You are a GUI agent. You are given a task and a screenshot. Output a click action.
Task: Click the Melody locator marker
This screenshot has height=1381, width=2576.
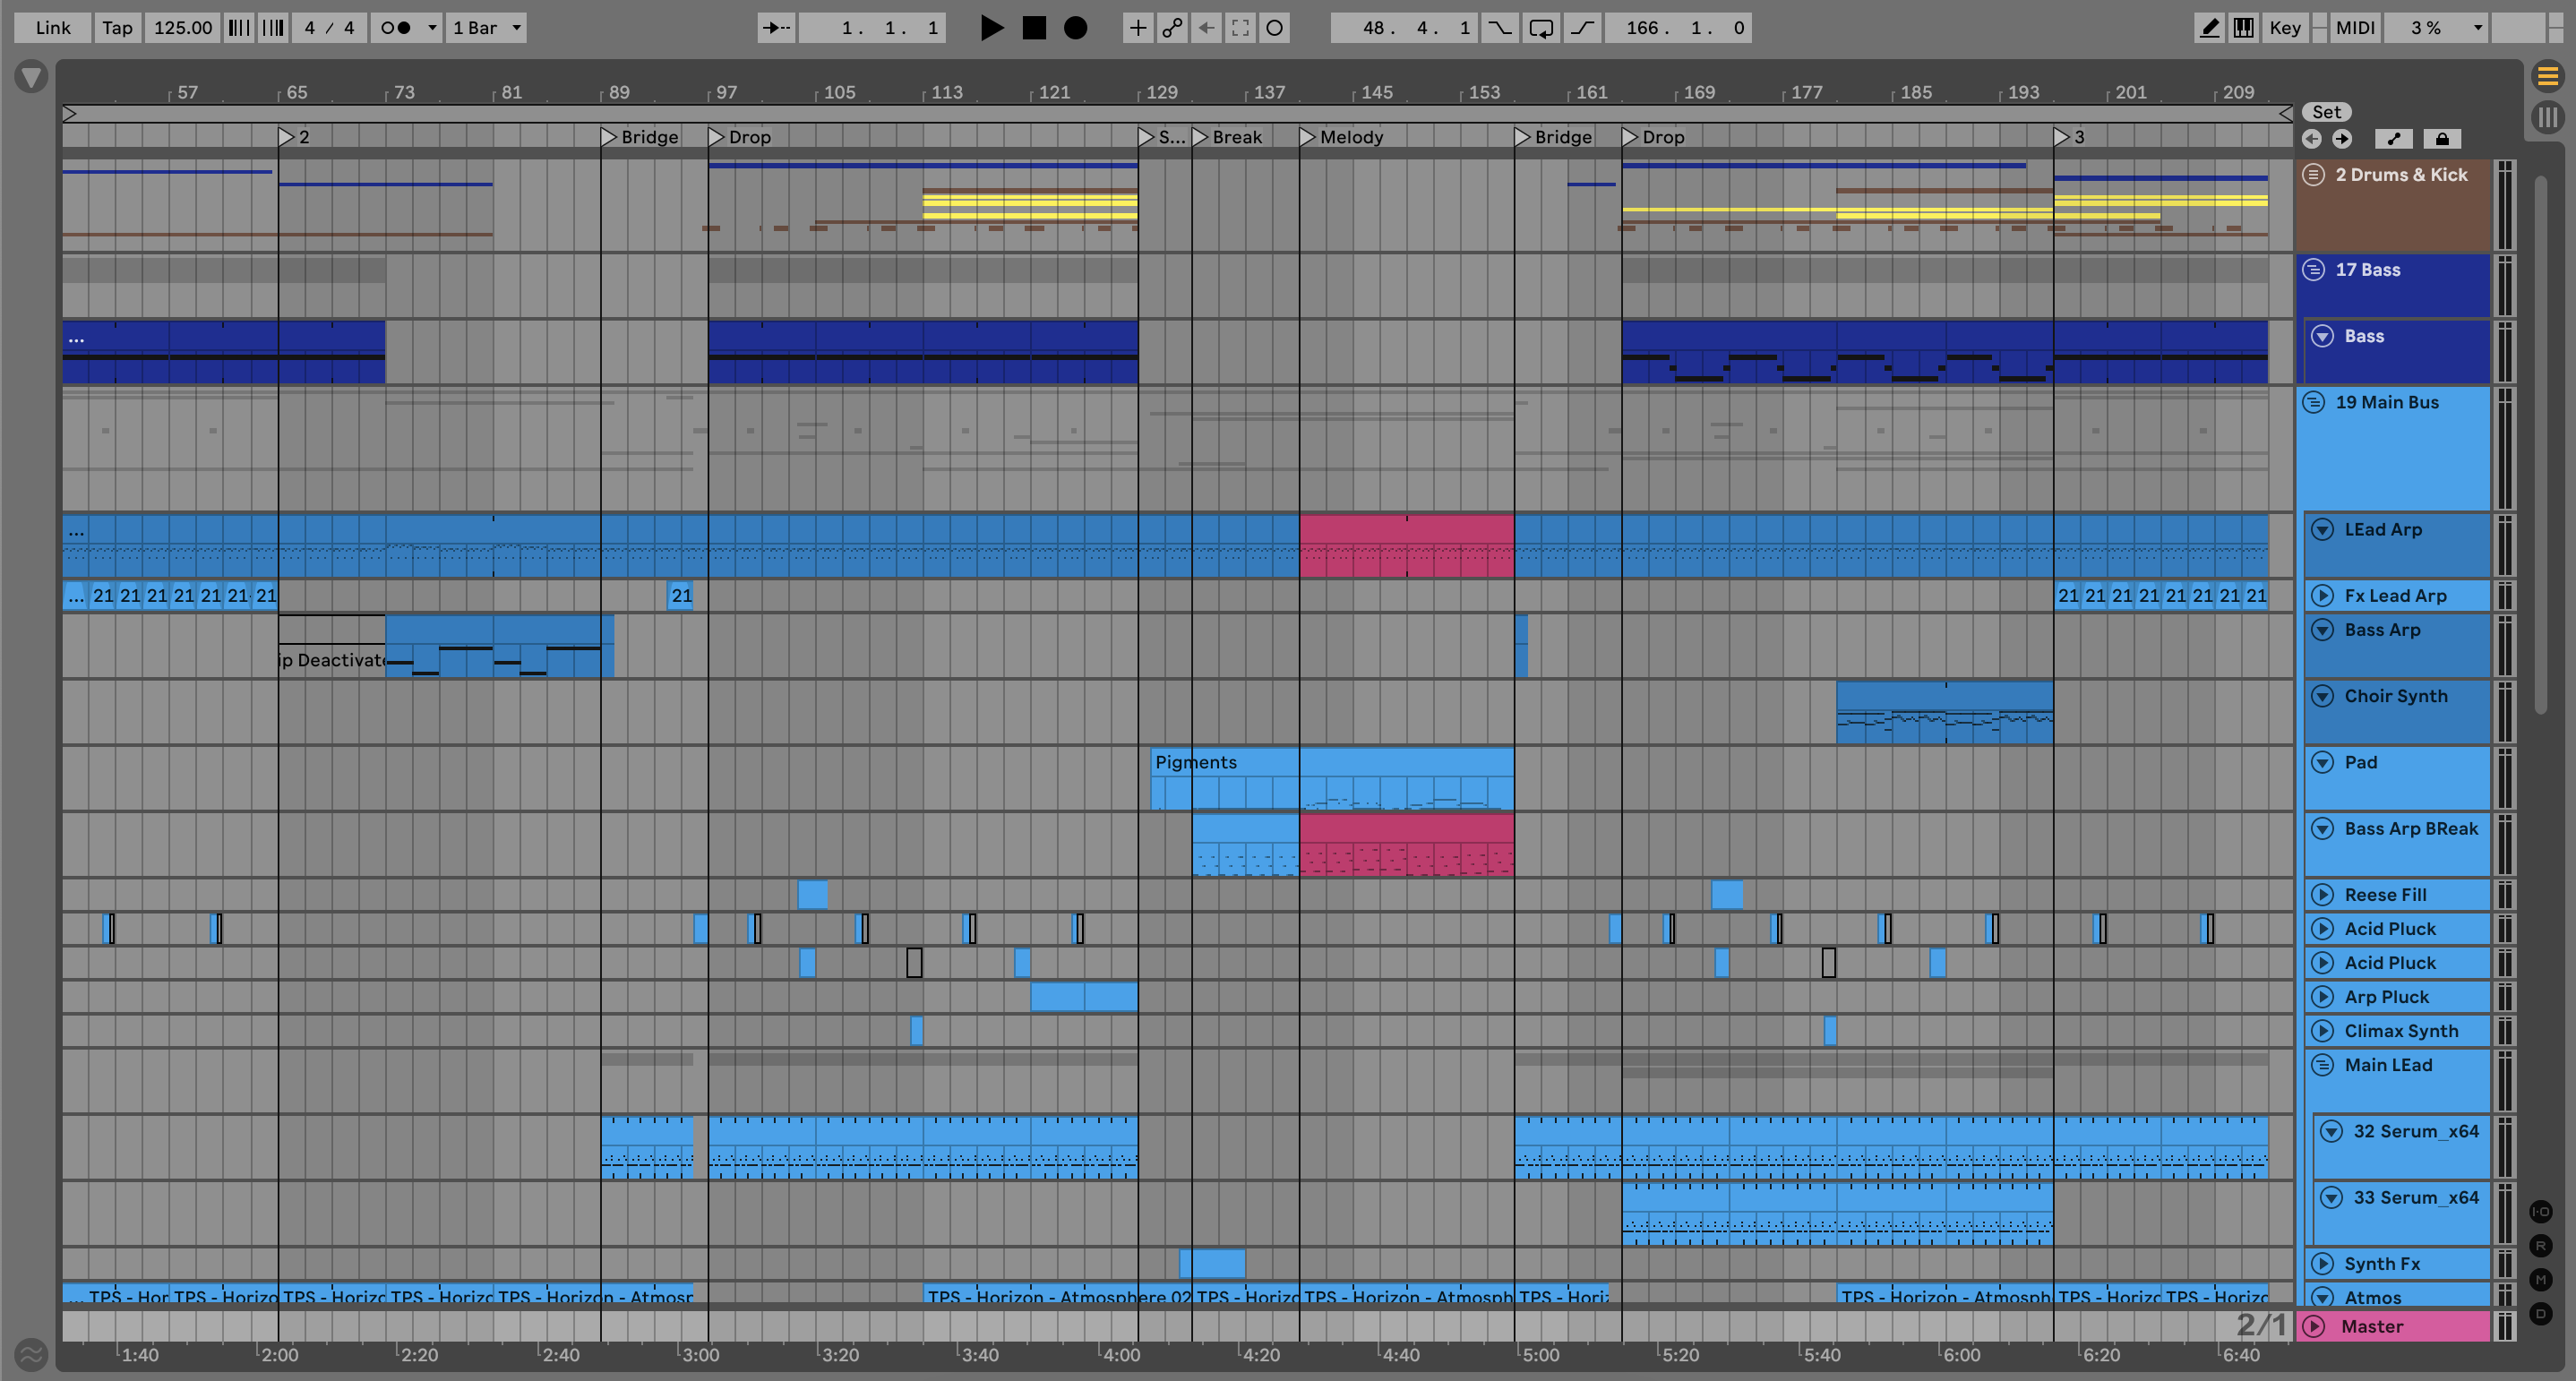[1308, 137]
